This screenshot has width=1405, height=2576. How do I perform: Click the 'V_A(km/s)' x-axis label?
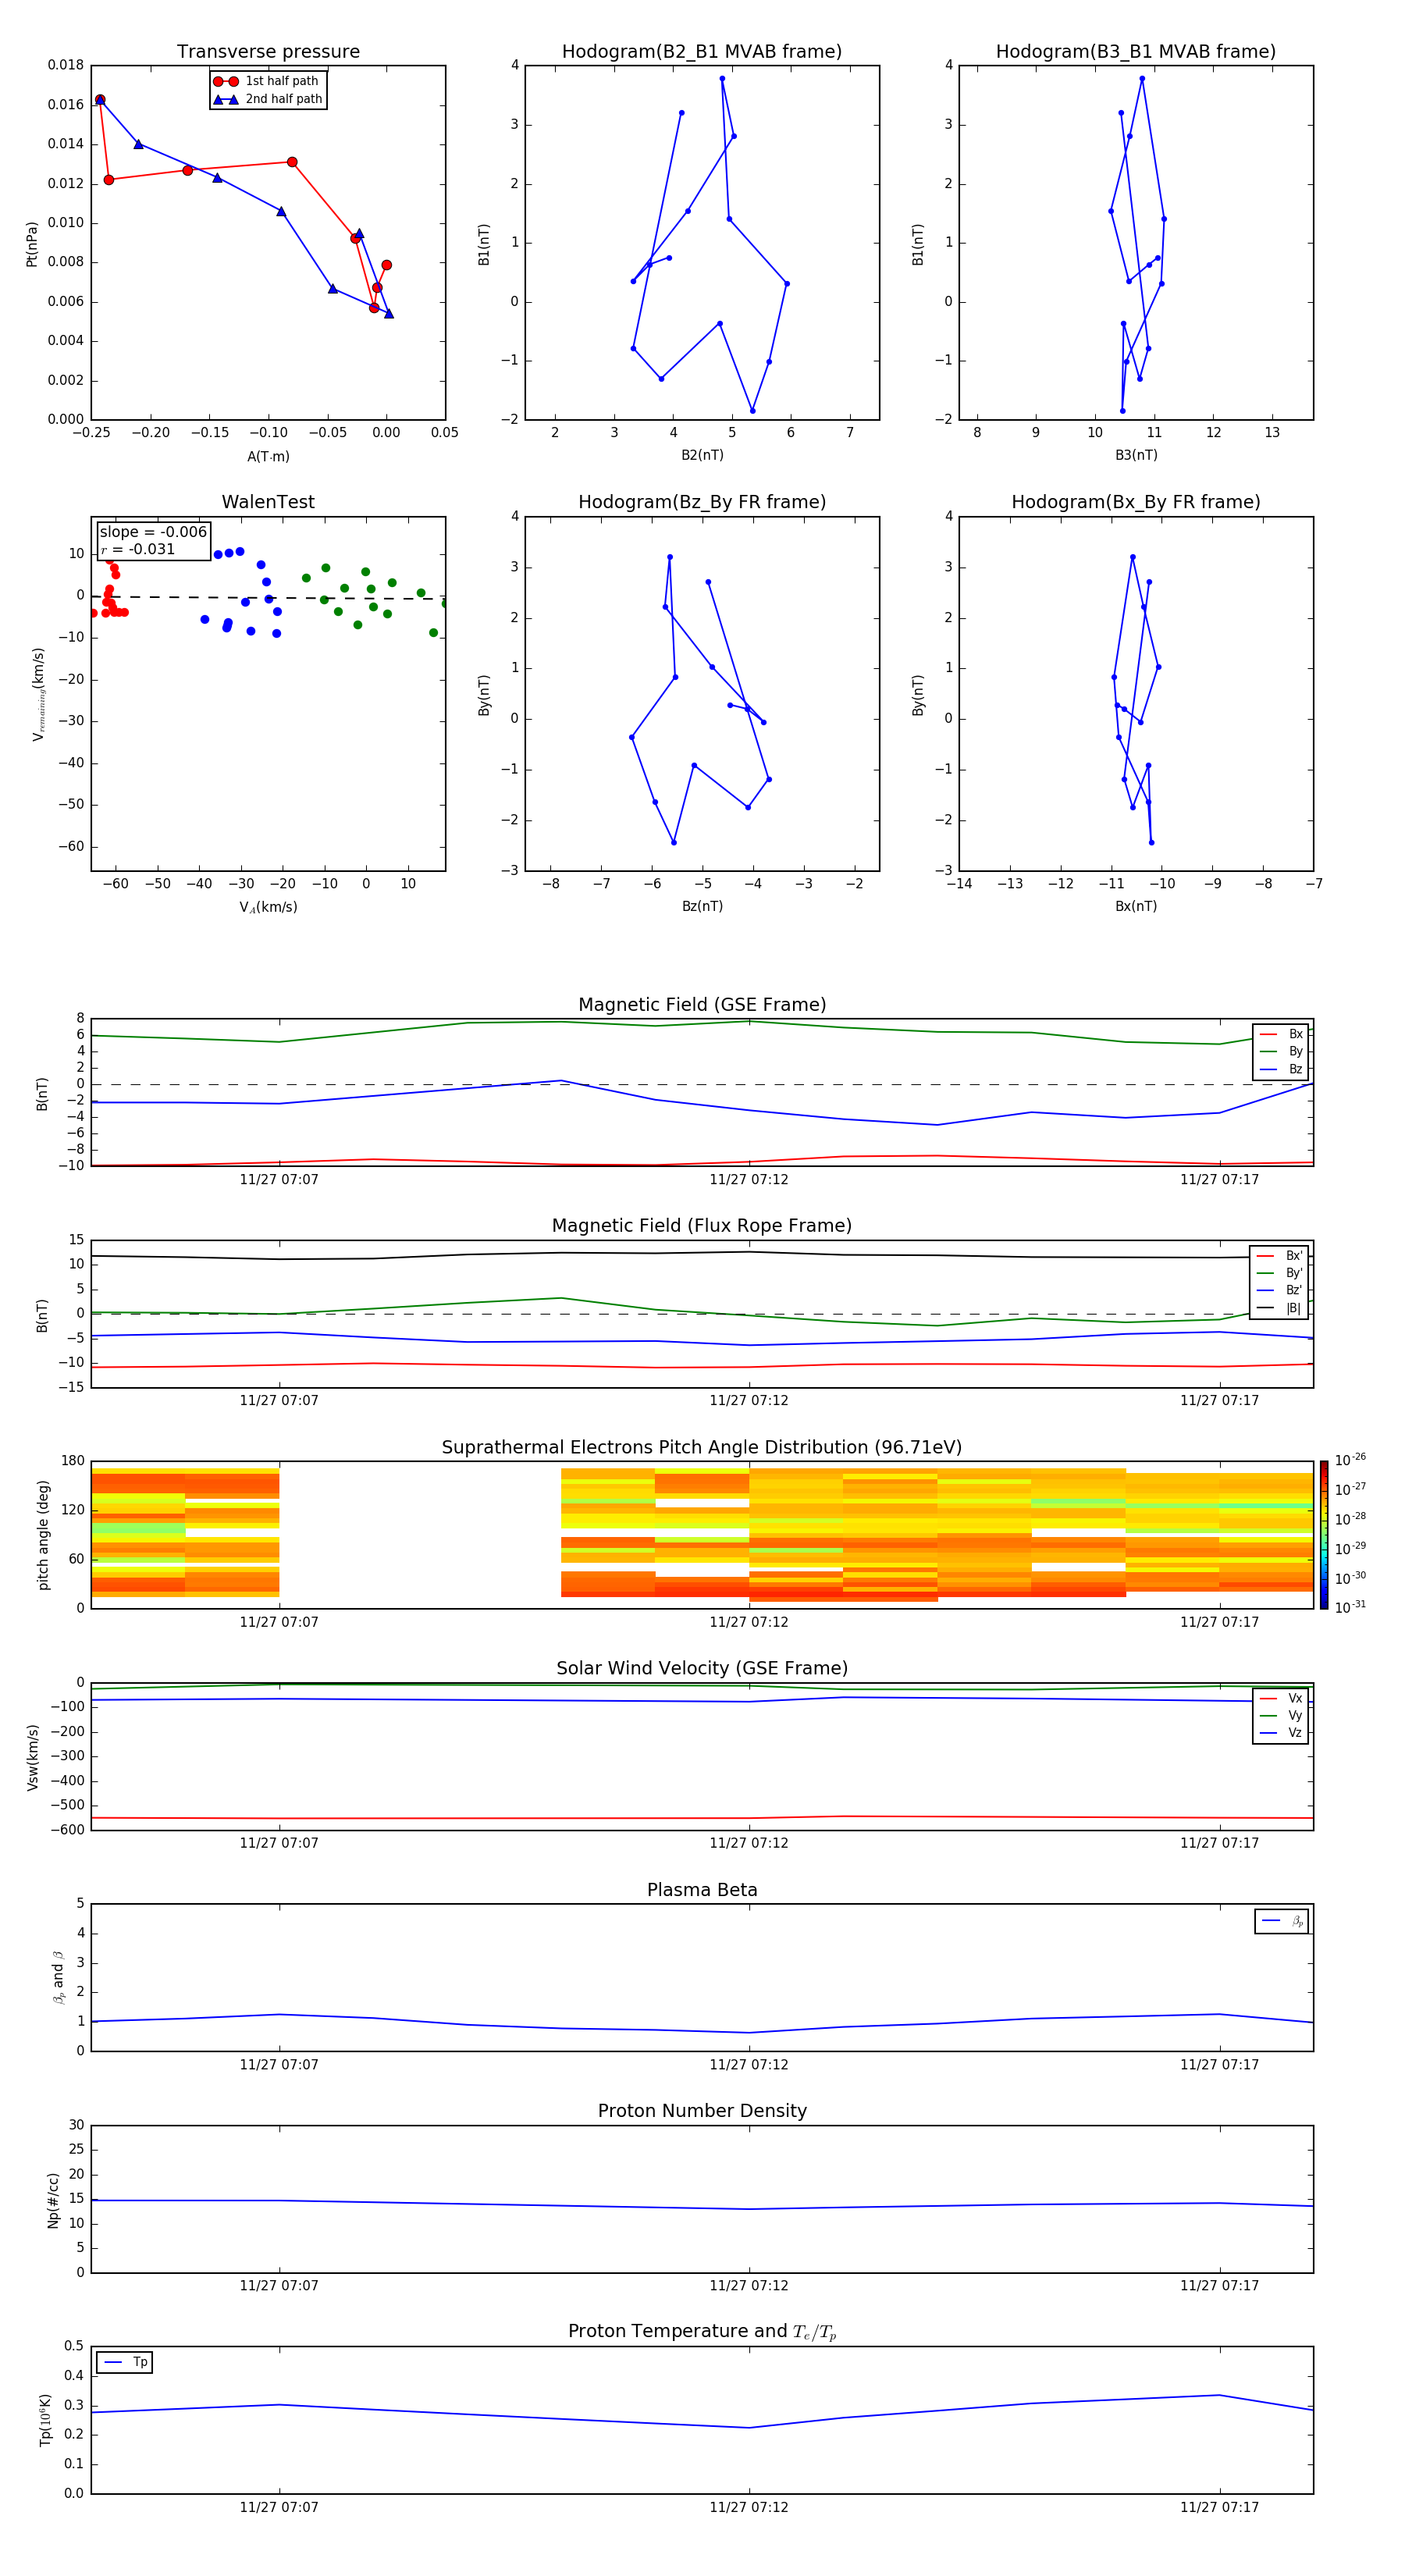tap(268, 907)
